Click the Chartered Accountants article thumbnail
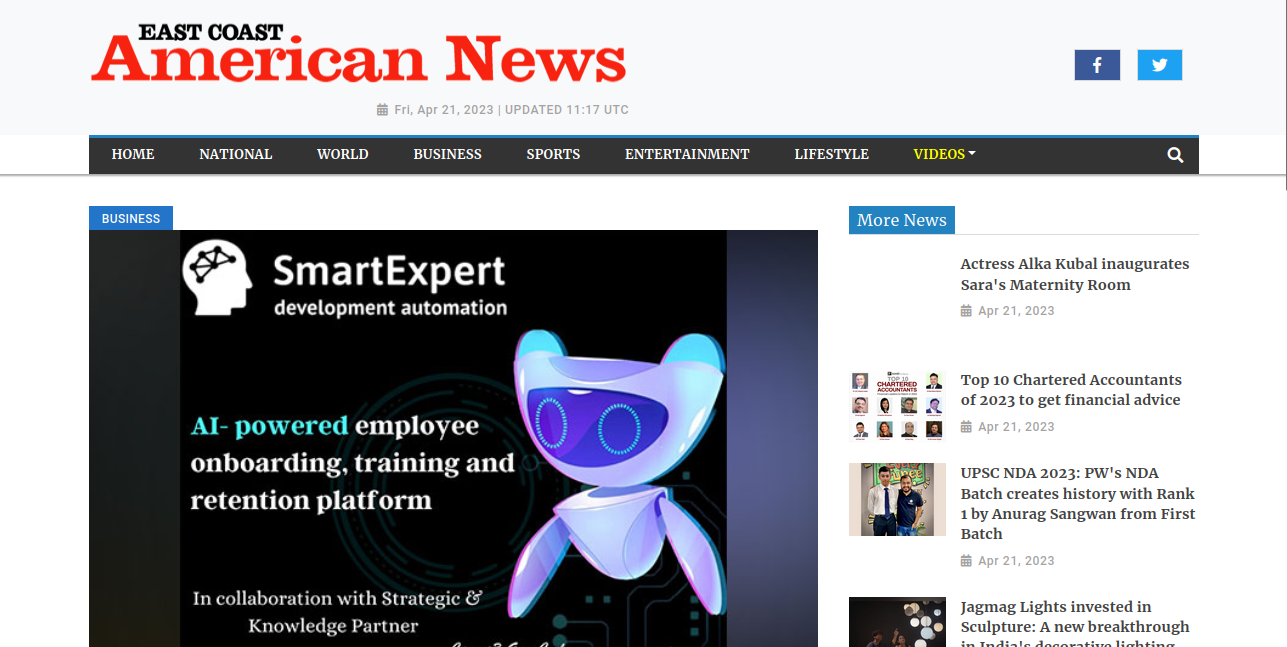The image size is (1287, 647). pyautogui.click(x=897, y=405)
